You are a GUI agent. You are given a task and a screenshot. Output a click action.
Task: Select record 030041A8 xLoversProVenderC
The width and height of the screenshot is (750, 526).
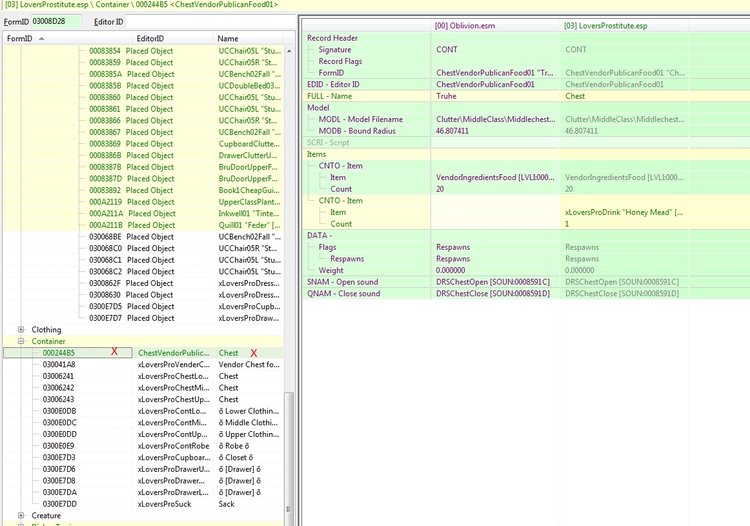pos(143,364)
